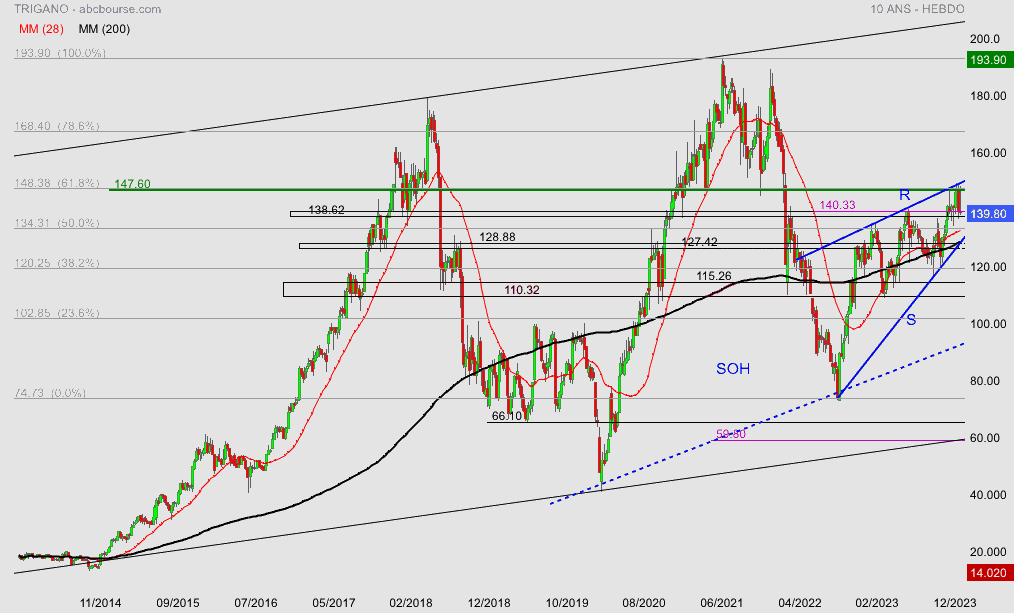
Task: Select the 08/2020 date on the time axis
Action: coord(644,603)
